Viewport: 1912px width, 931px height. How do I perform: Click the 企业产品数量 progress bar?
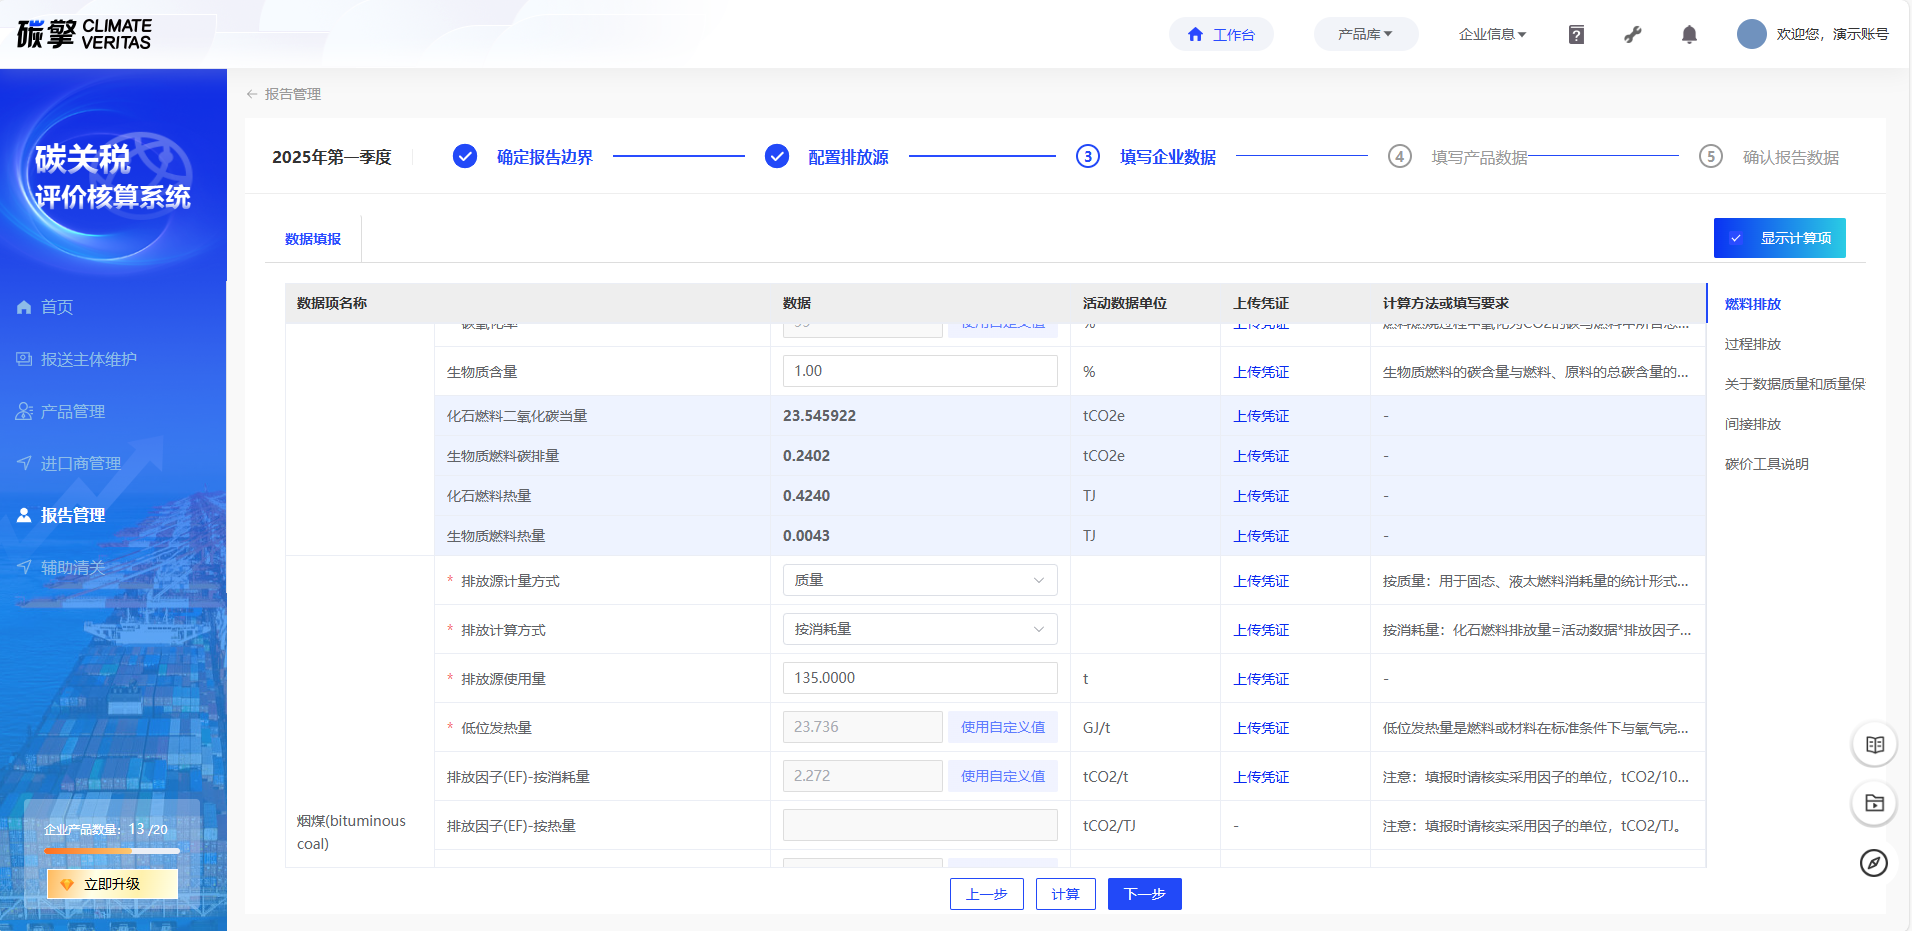(x=111, y=851)
